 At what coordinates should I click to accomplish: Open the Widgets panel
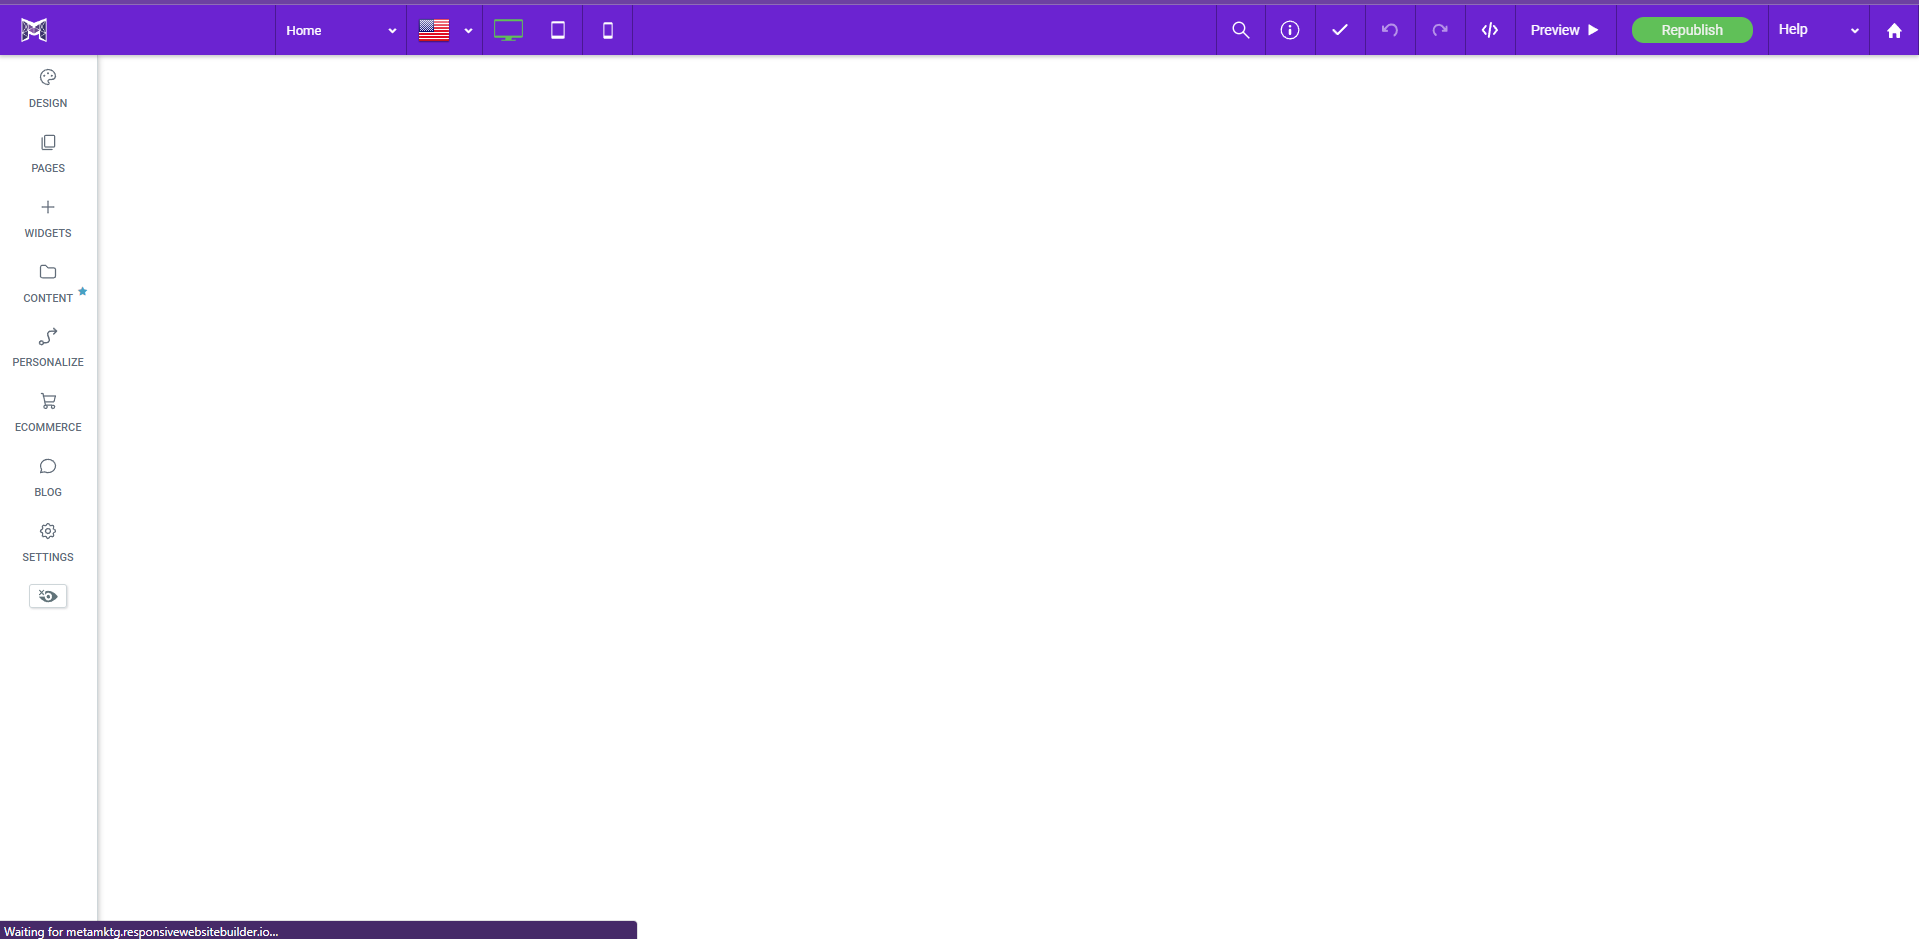(x=47, y=218)
